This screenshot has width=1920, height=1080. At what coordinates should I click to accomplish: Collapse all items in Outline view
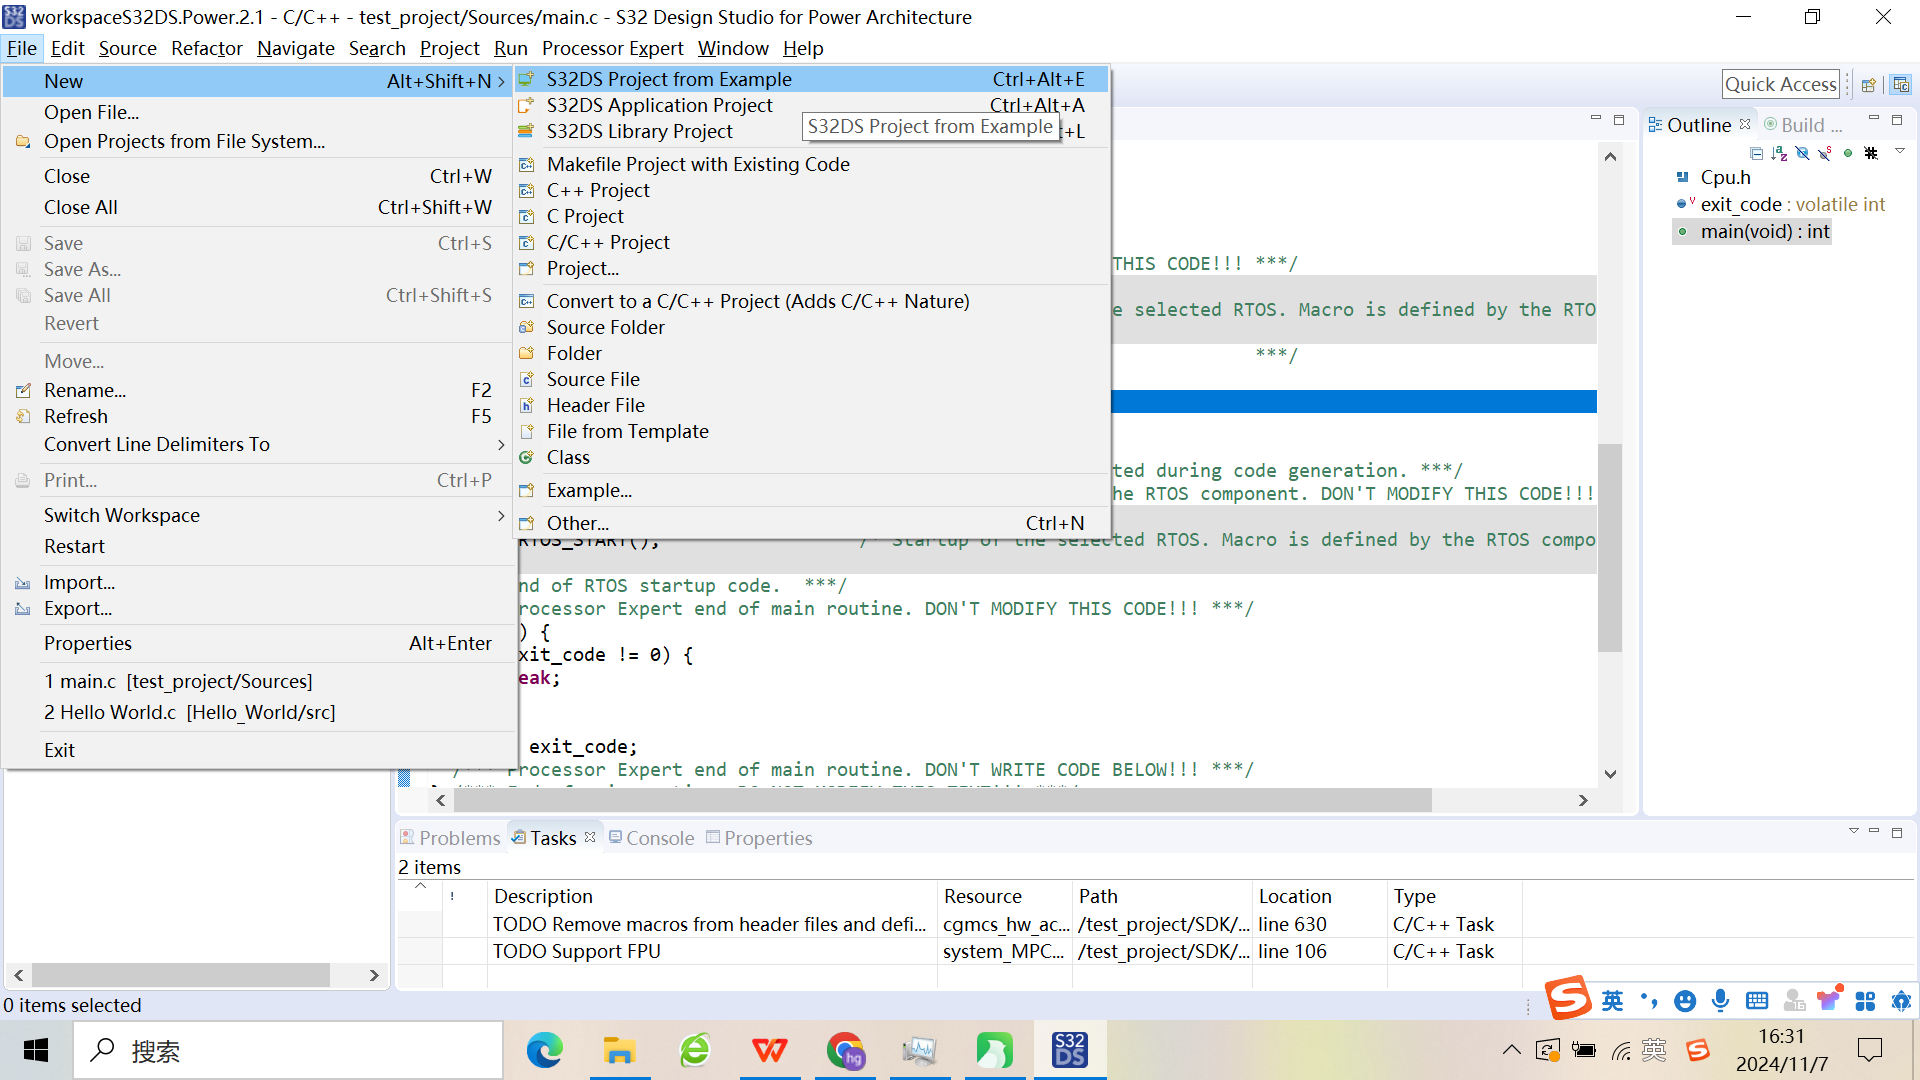coord(1756,153)
